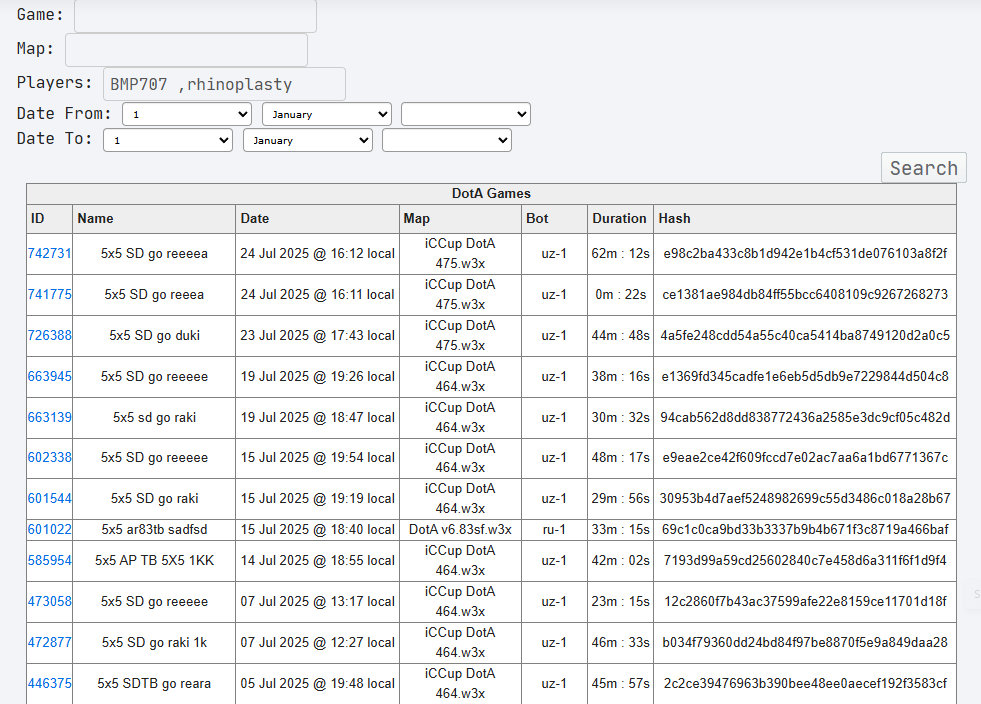Click the Search button
This screenshot has width=981, height=704.
923,168
